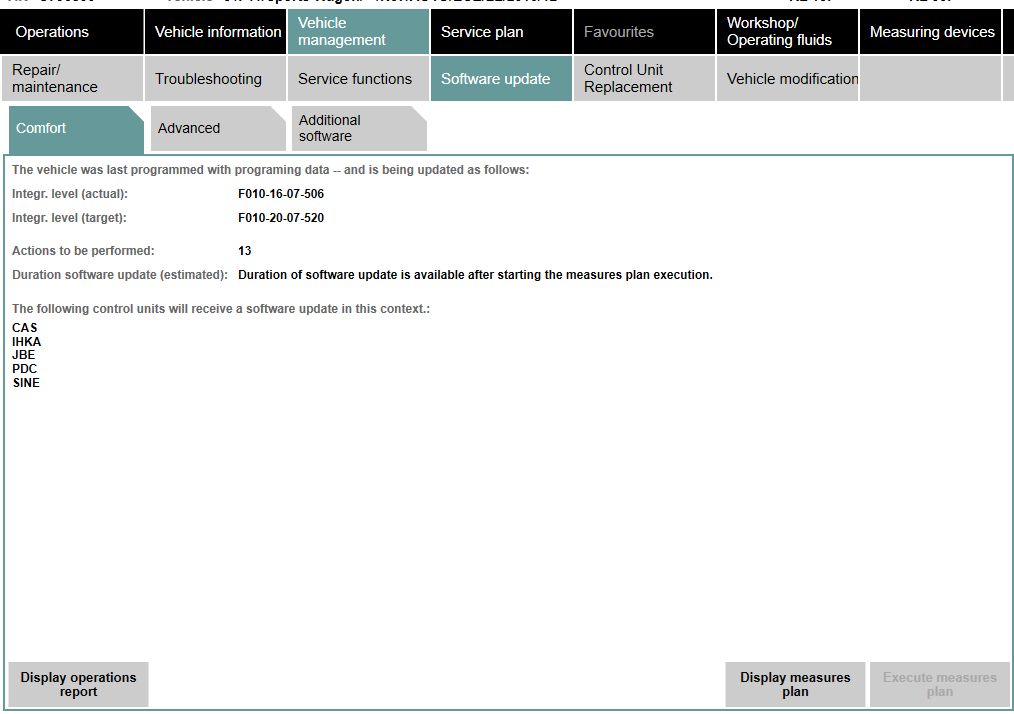Click 'Integr. level (actual):' label
Image resolution: width=1014 pixels, height=714 pixels.
[70, 194]
